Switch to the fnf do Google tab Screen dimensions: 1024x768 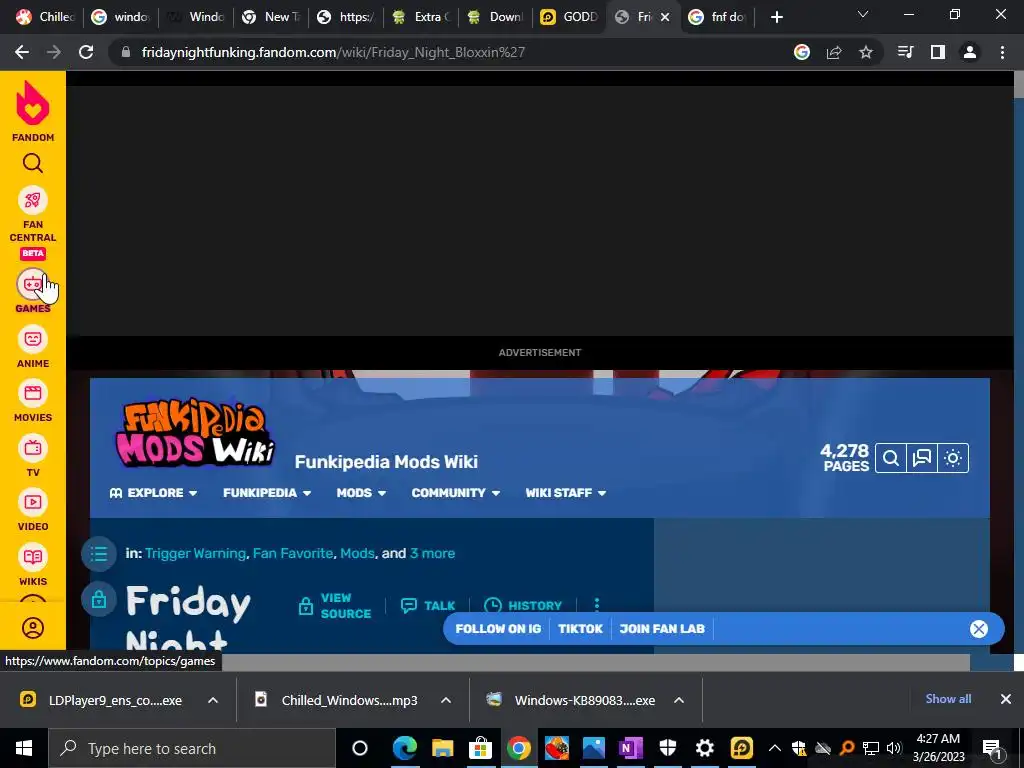tap(718, 17)
